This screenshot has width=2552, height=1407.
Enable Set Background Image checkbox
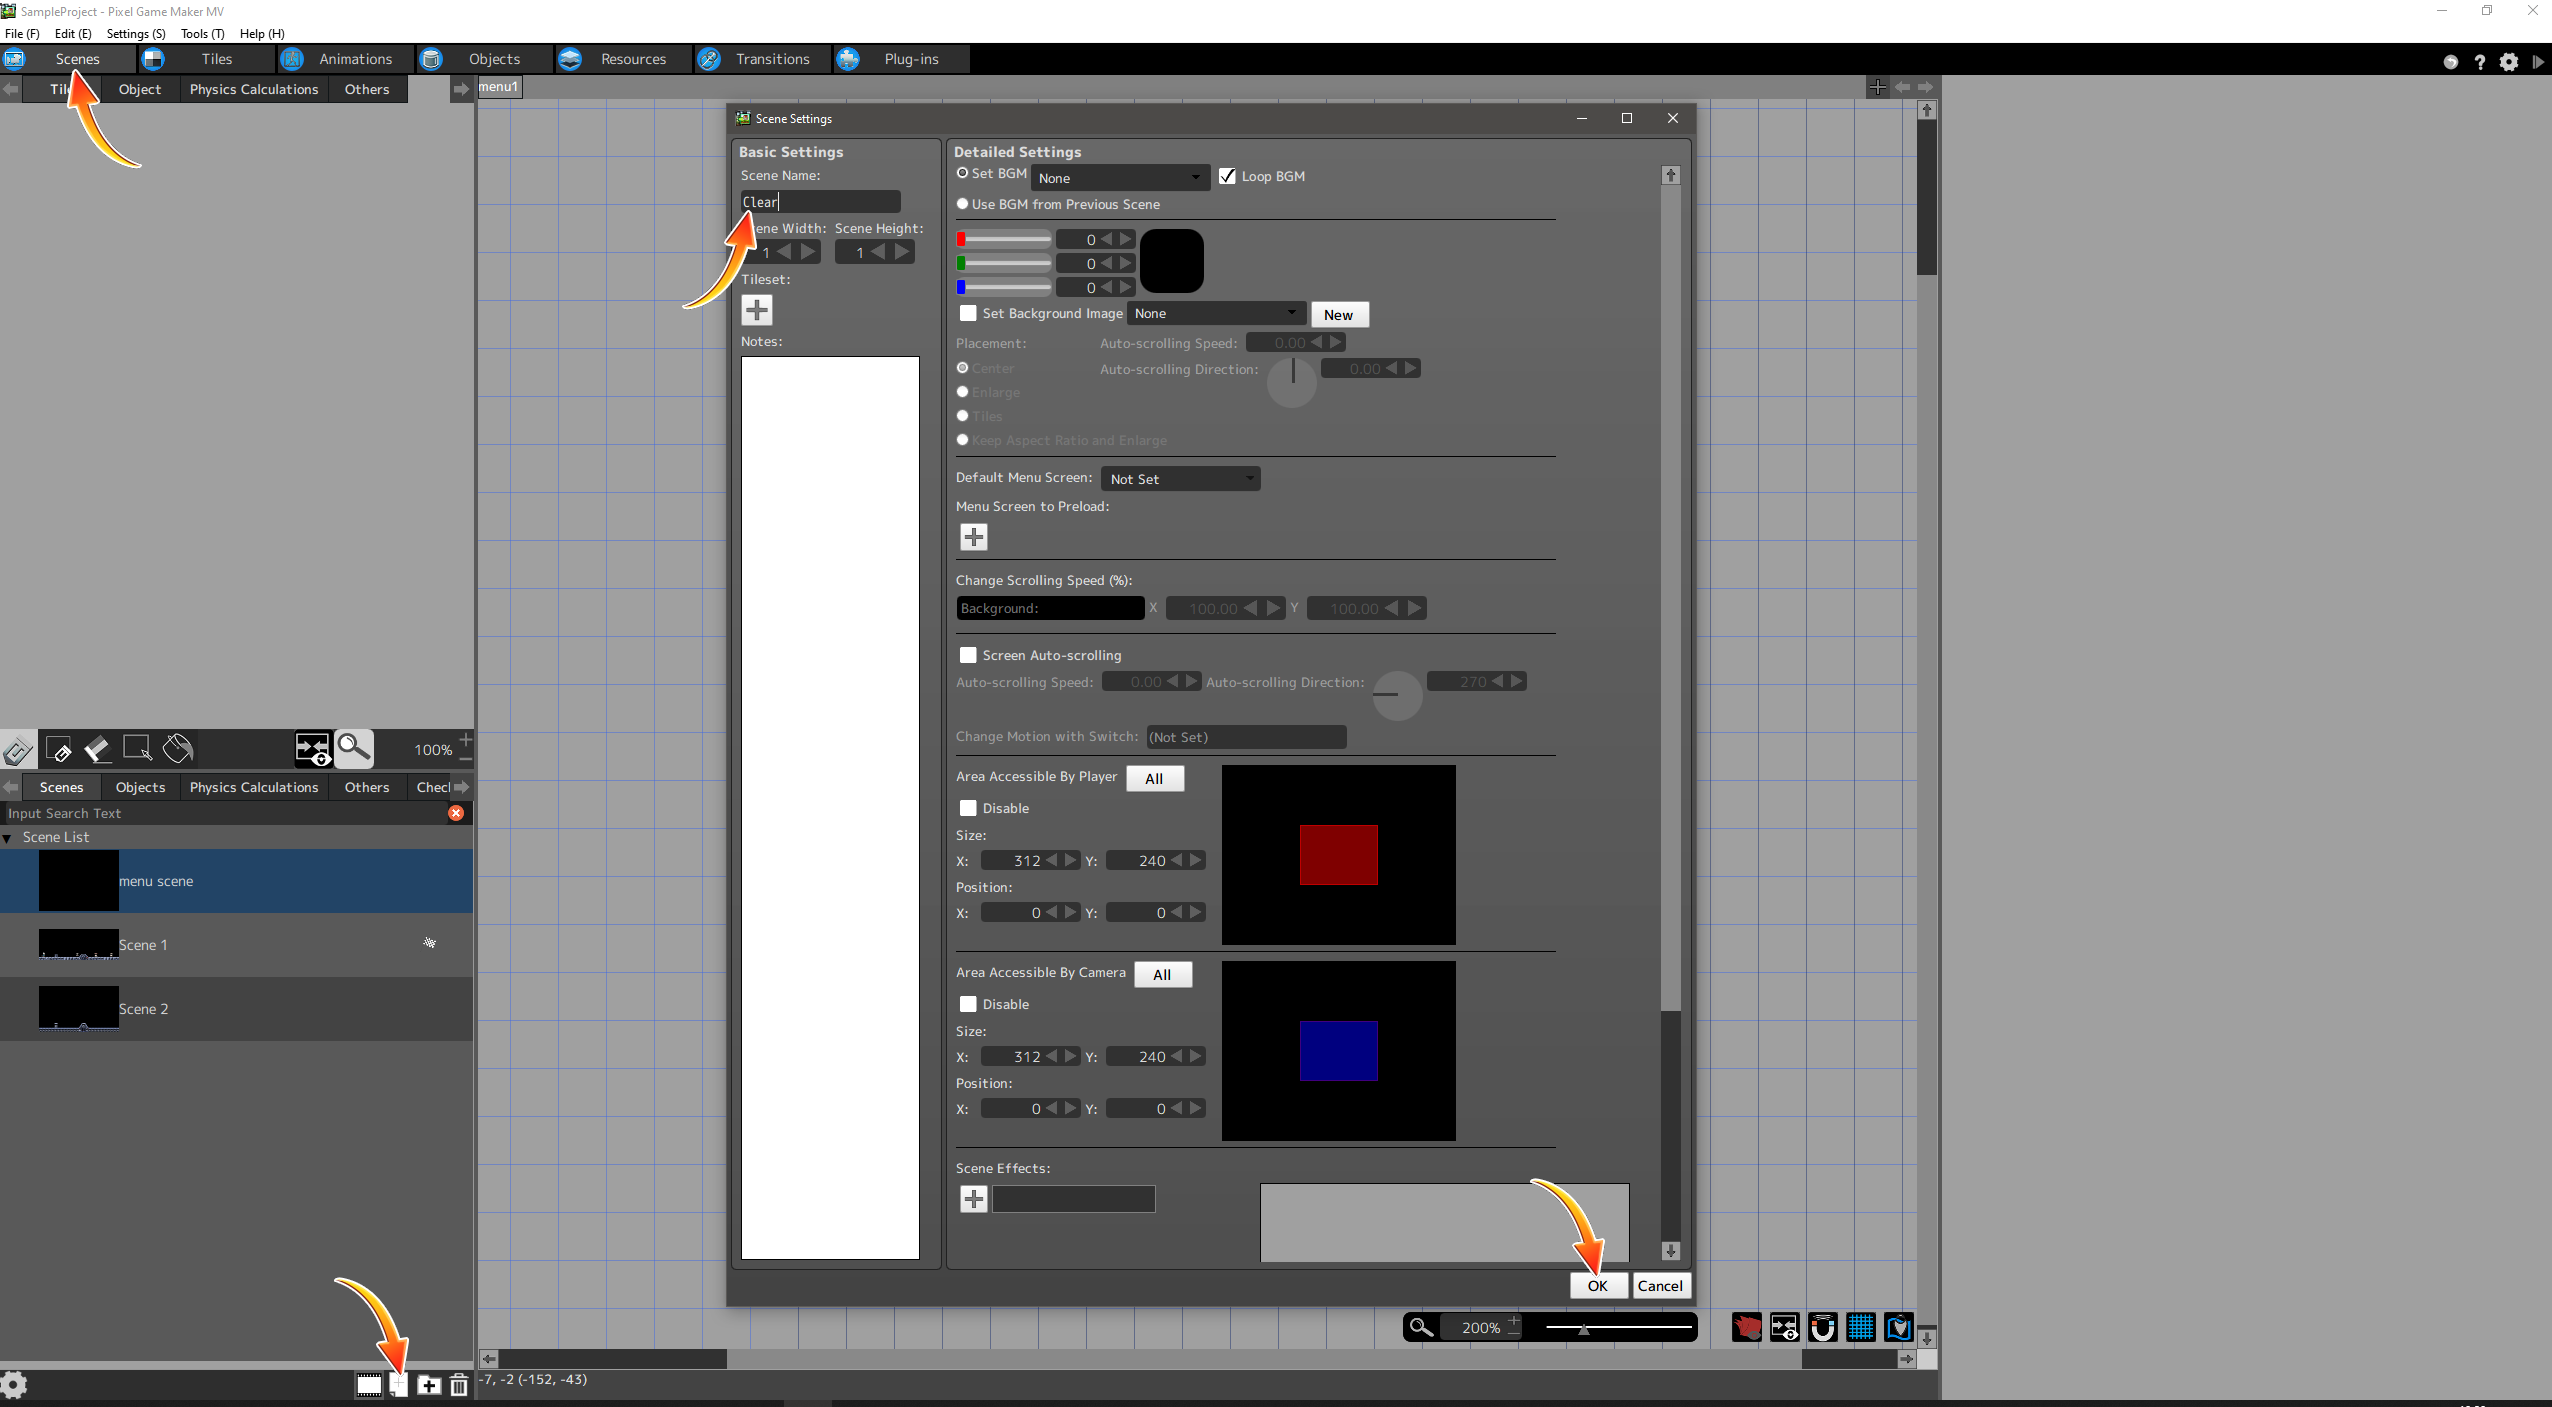(x=968, y=313)
